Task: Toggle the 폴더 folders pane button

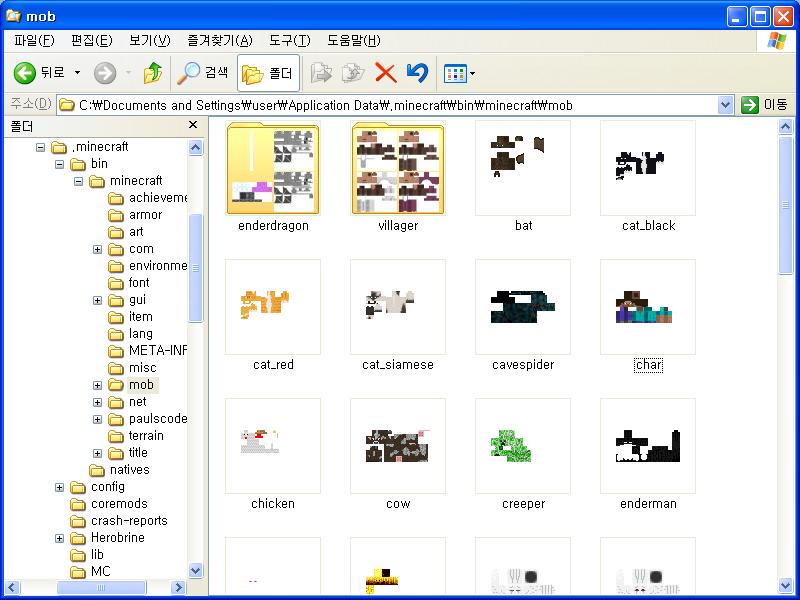Action: pyautogui.click(x=268, y=73)
